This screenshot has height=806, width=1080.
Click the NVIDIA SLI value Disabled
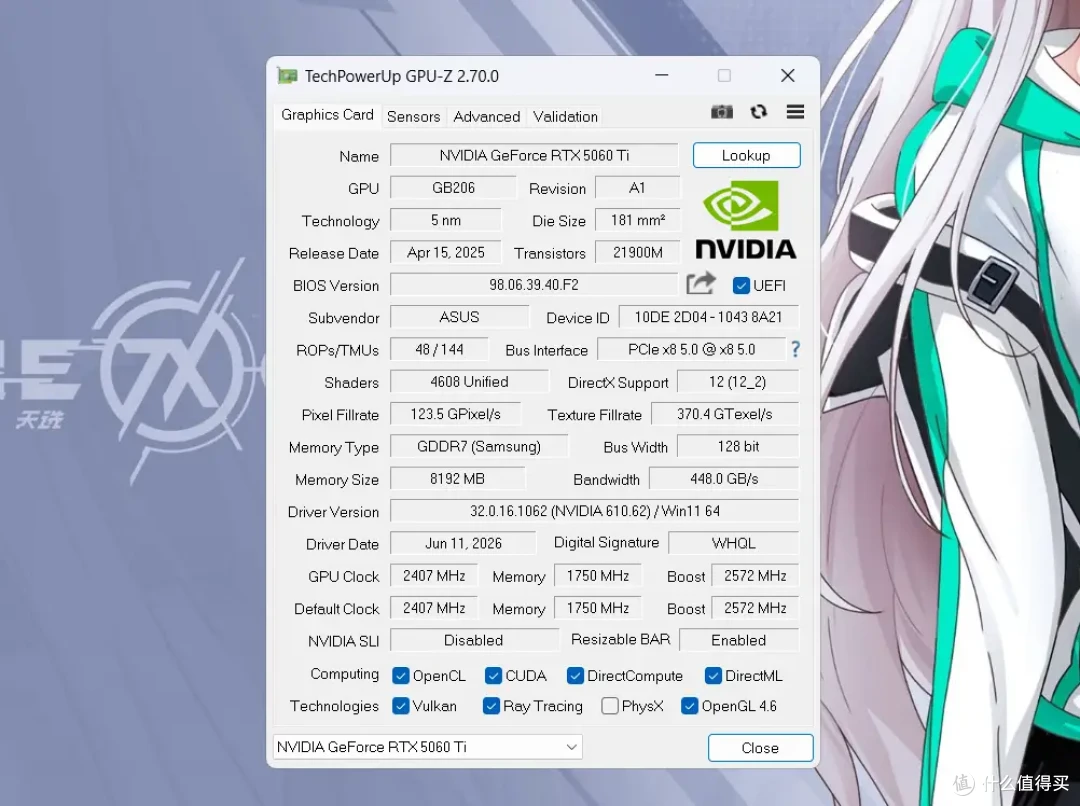[474, 640]
